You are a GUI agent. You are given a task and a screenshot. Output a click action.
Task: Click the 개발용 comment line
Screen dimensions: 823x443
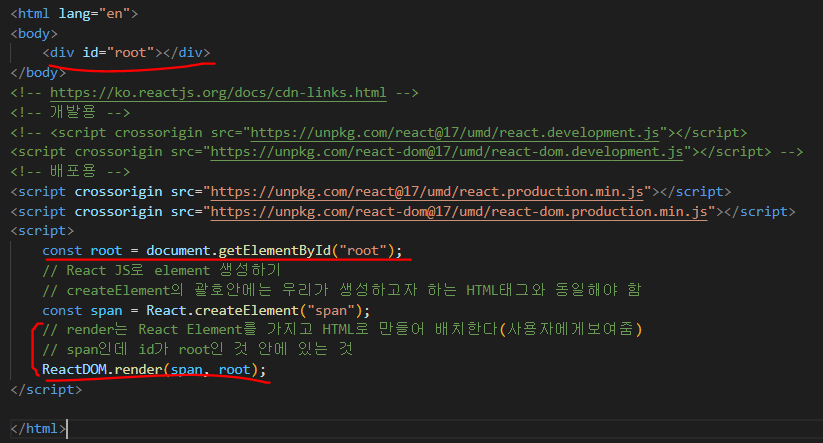click(x=70, y=112)
